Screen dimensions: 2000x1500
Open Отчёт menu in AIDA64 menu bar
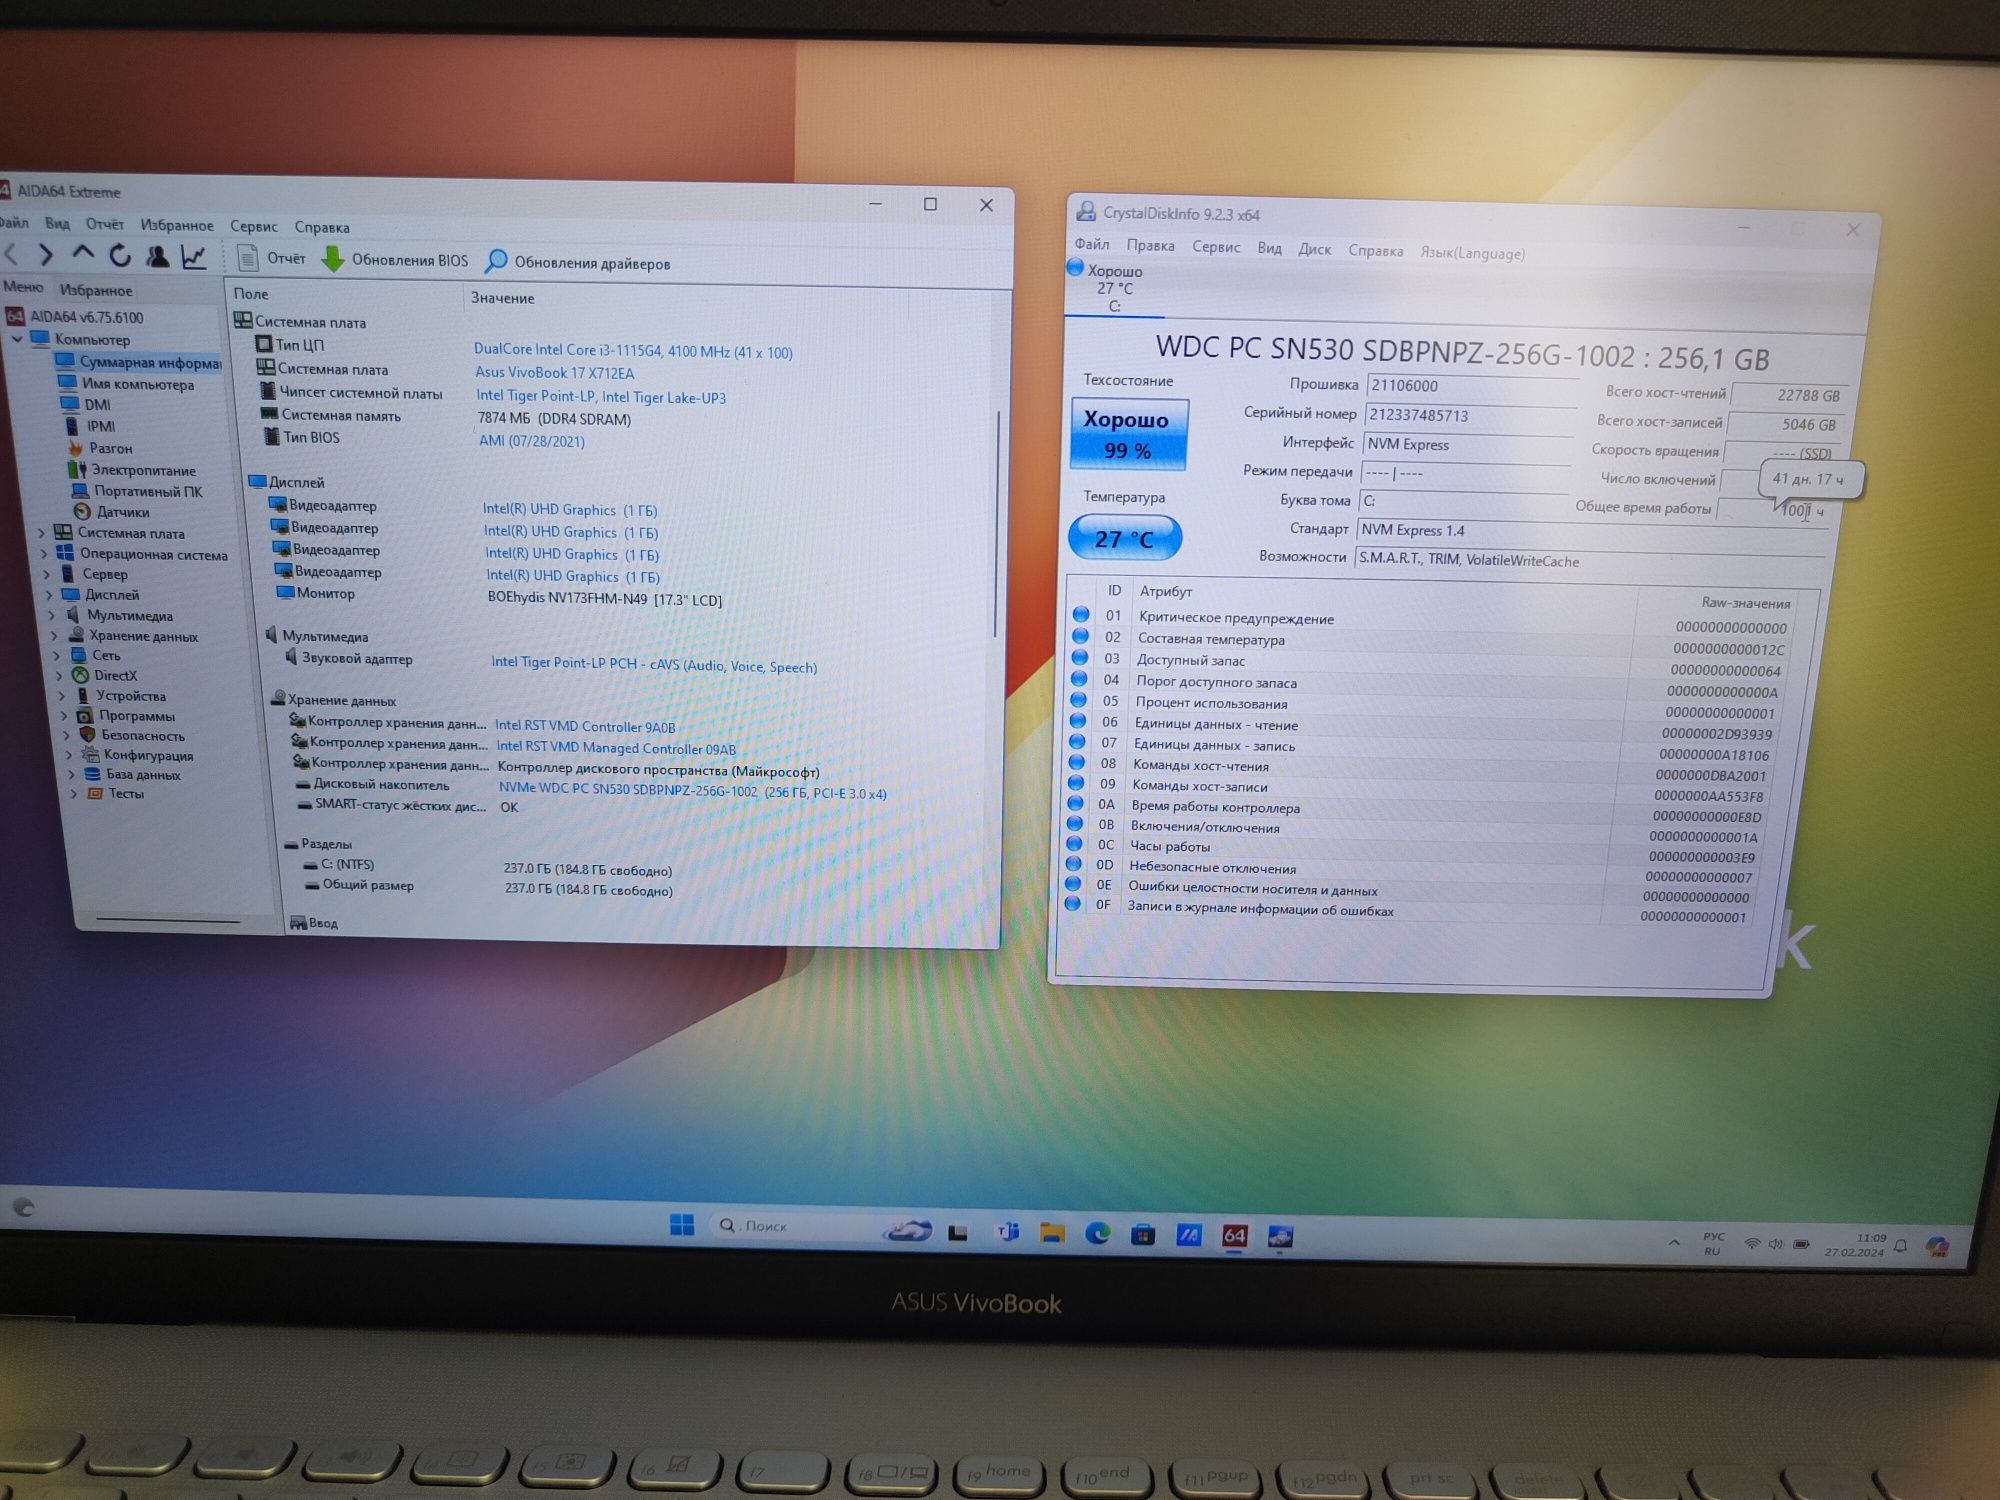(105, 224)
